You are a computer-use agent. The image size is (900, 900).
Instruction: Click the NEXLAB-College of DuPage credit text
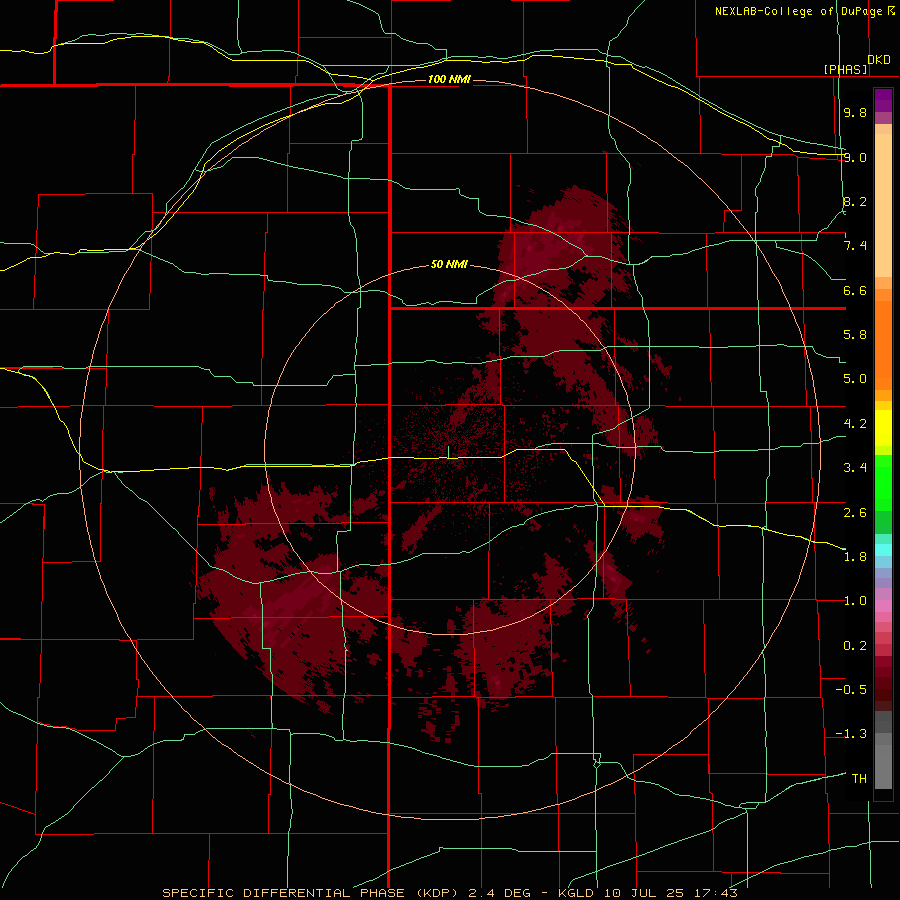pyautogui.click(x=805, y=11)
